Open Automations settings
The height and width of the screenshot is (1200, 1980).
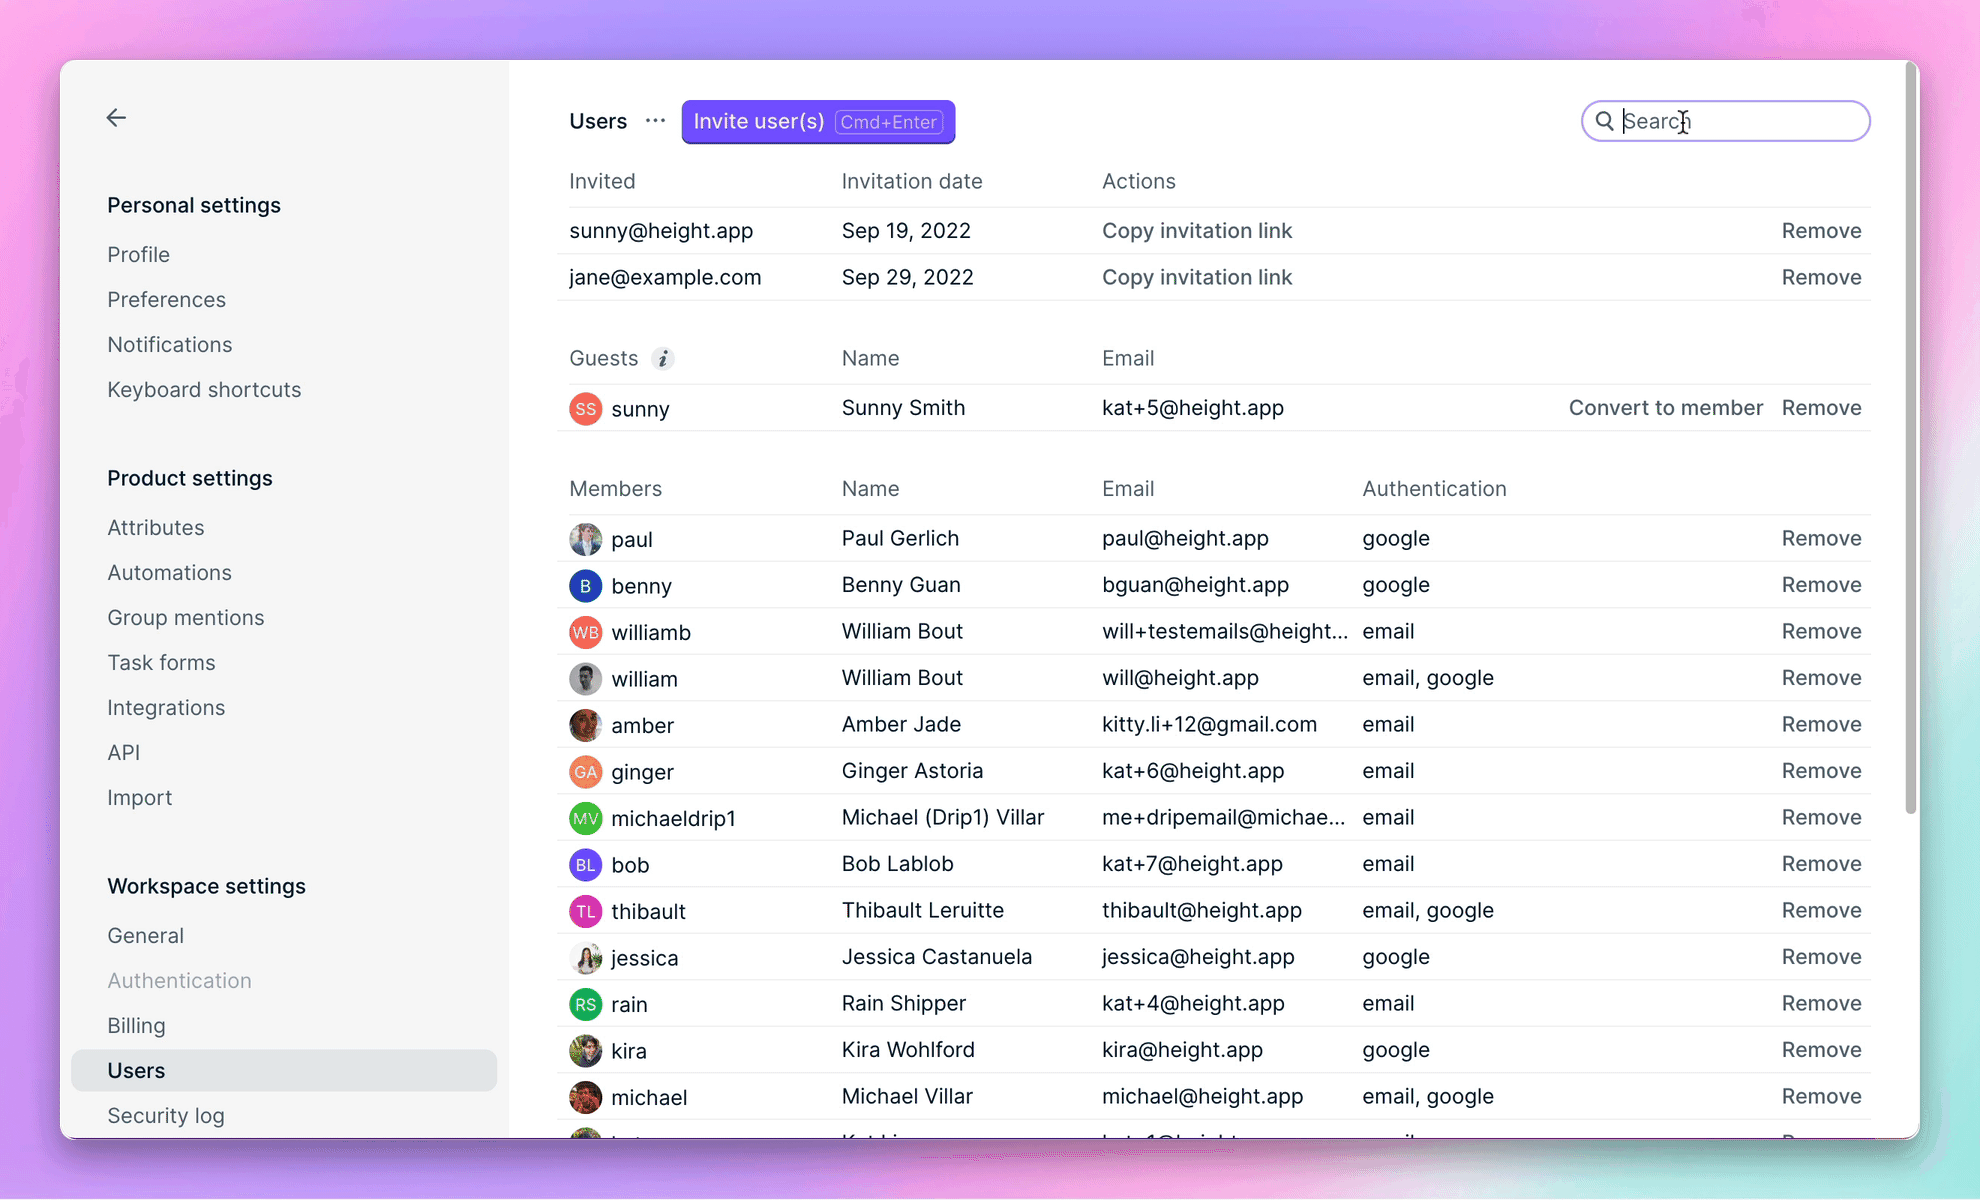pos(169,573)
